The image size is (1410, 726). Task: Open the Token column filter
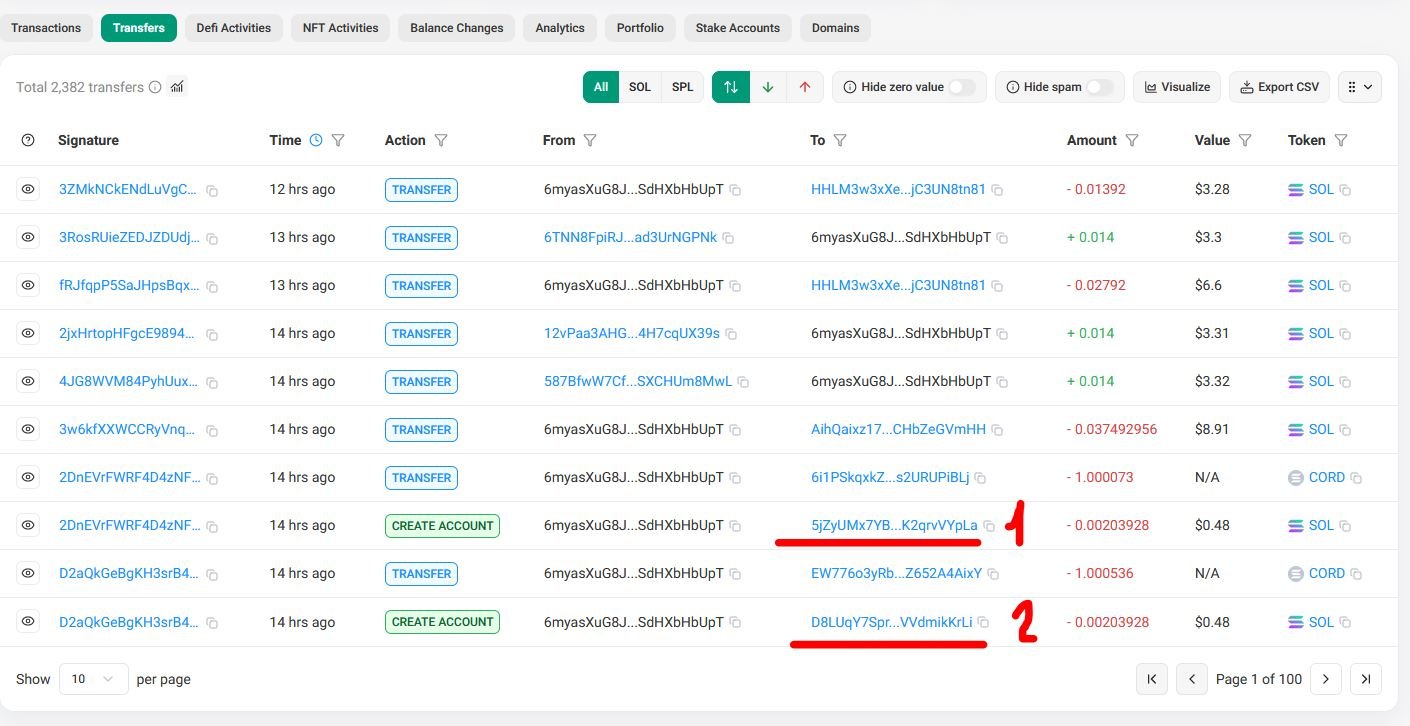1341,140
